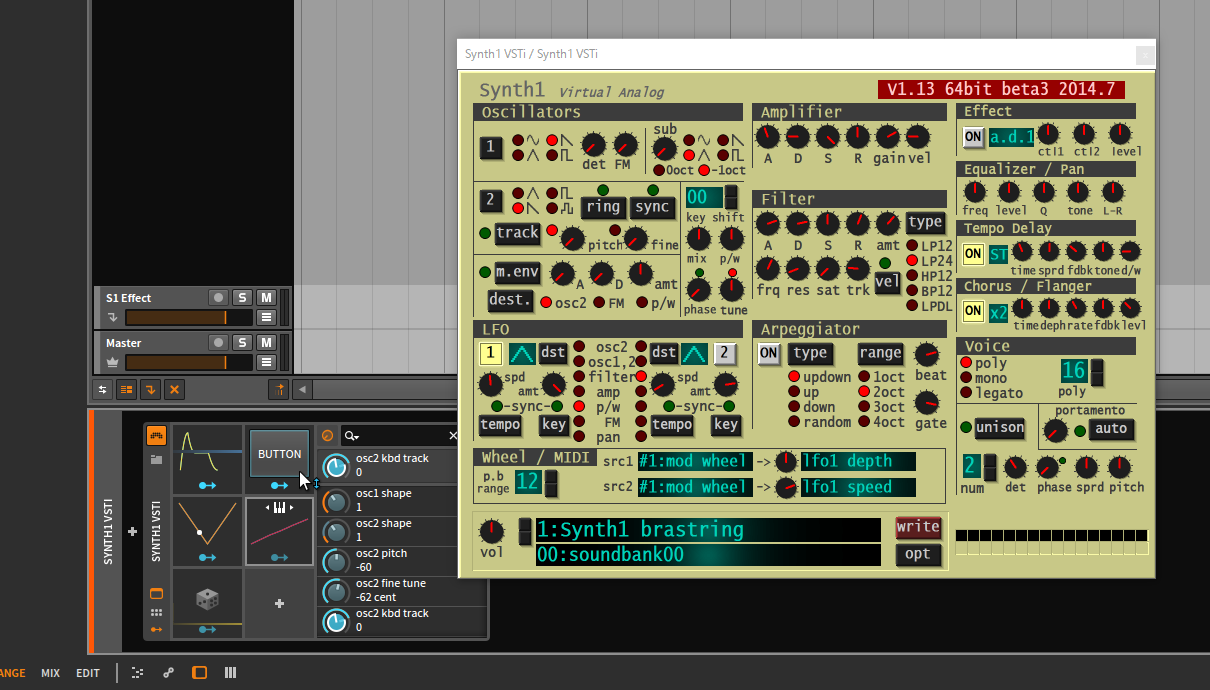Solo the Master track
The width and height of the screenshot is (1210, 690).
coord(242,342)
